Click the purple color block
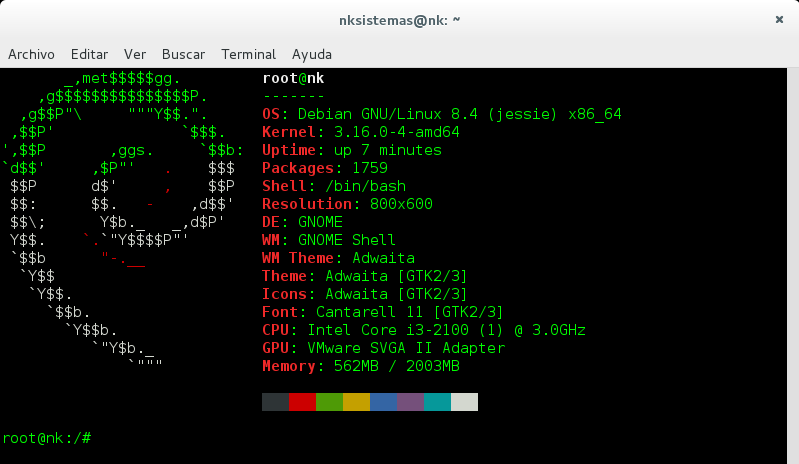 coord(410,402)
